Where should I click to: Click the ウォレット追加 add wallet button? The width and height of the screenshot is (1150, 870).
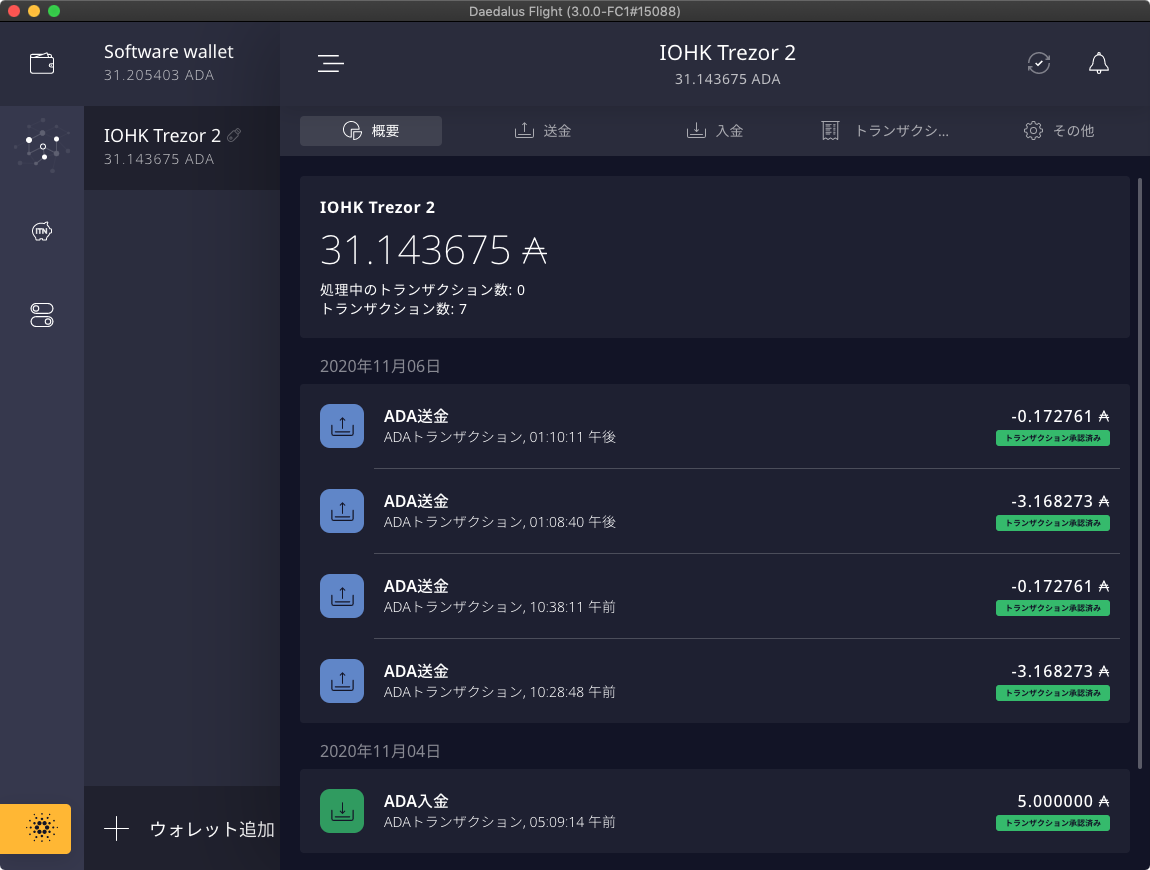(x=182, y=828)
